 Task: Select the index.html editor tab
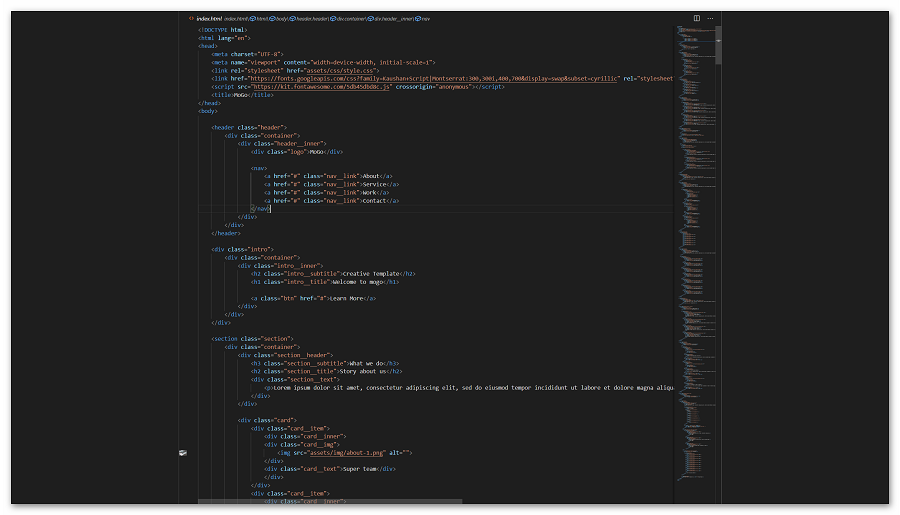(x=207, y=18)
